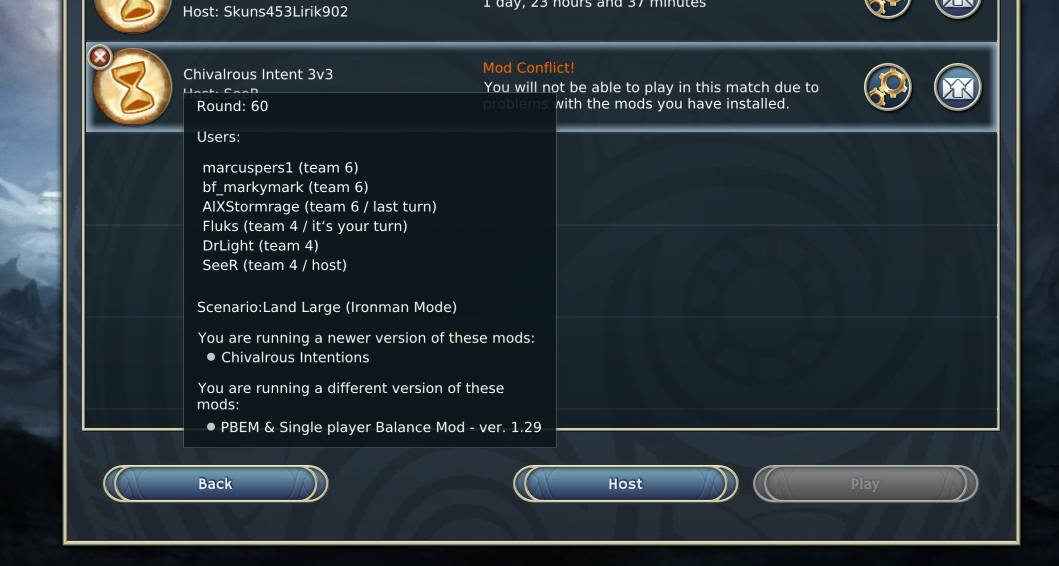Screen dimensions: 1059x566
Task: Click the greyed-out Play button
Action: [865, 484]
